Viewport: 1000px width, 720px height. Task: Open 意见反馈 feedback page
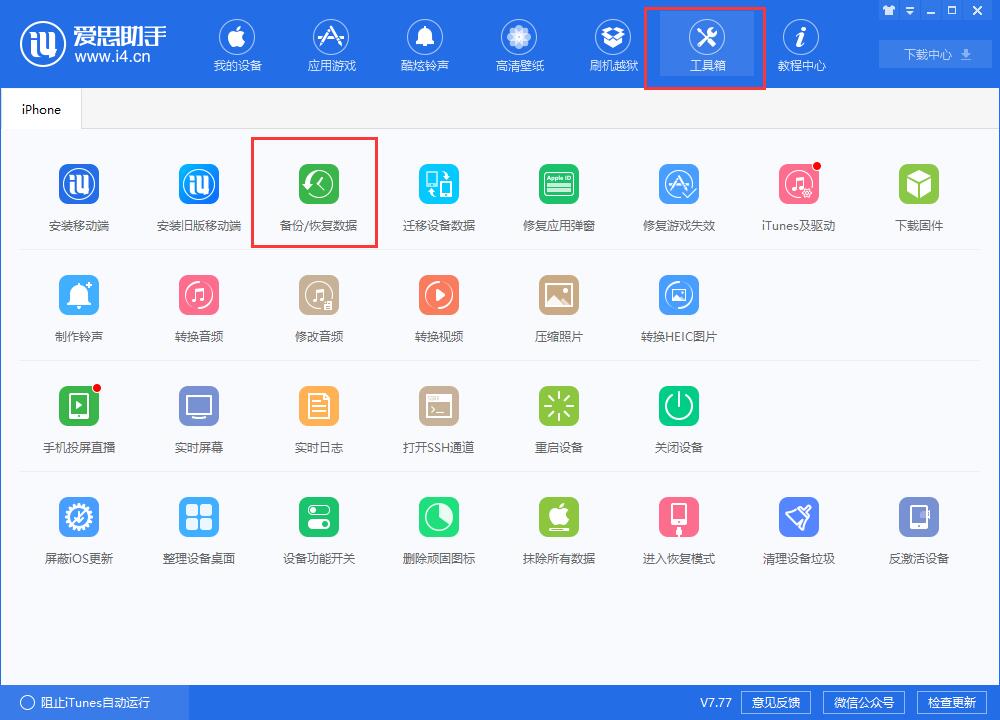775,701
